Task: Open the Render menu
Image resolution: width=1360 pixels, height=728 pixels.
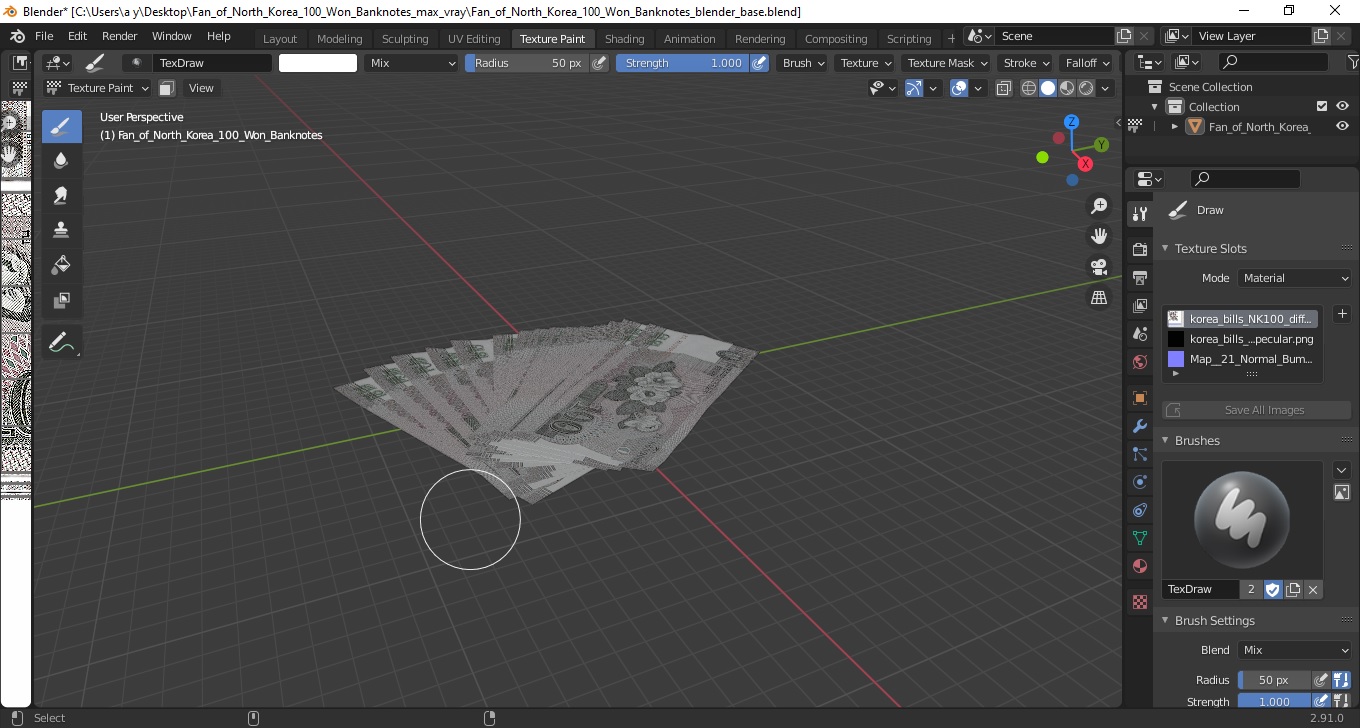Action: pyautogui.click(x=119, y=36)
